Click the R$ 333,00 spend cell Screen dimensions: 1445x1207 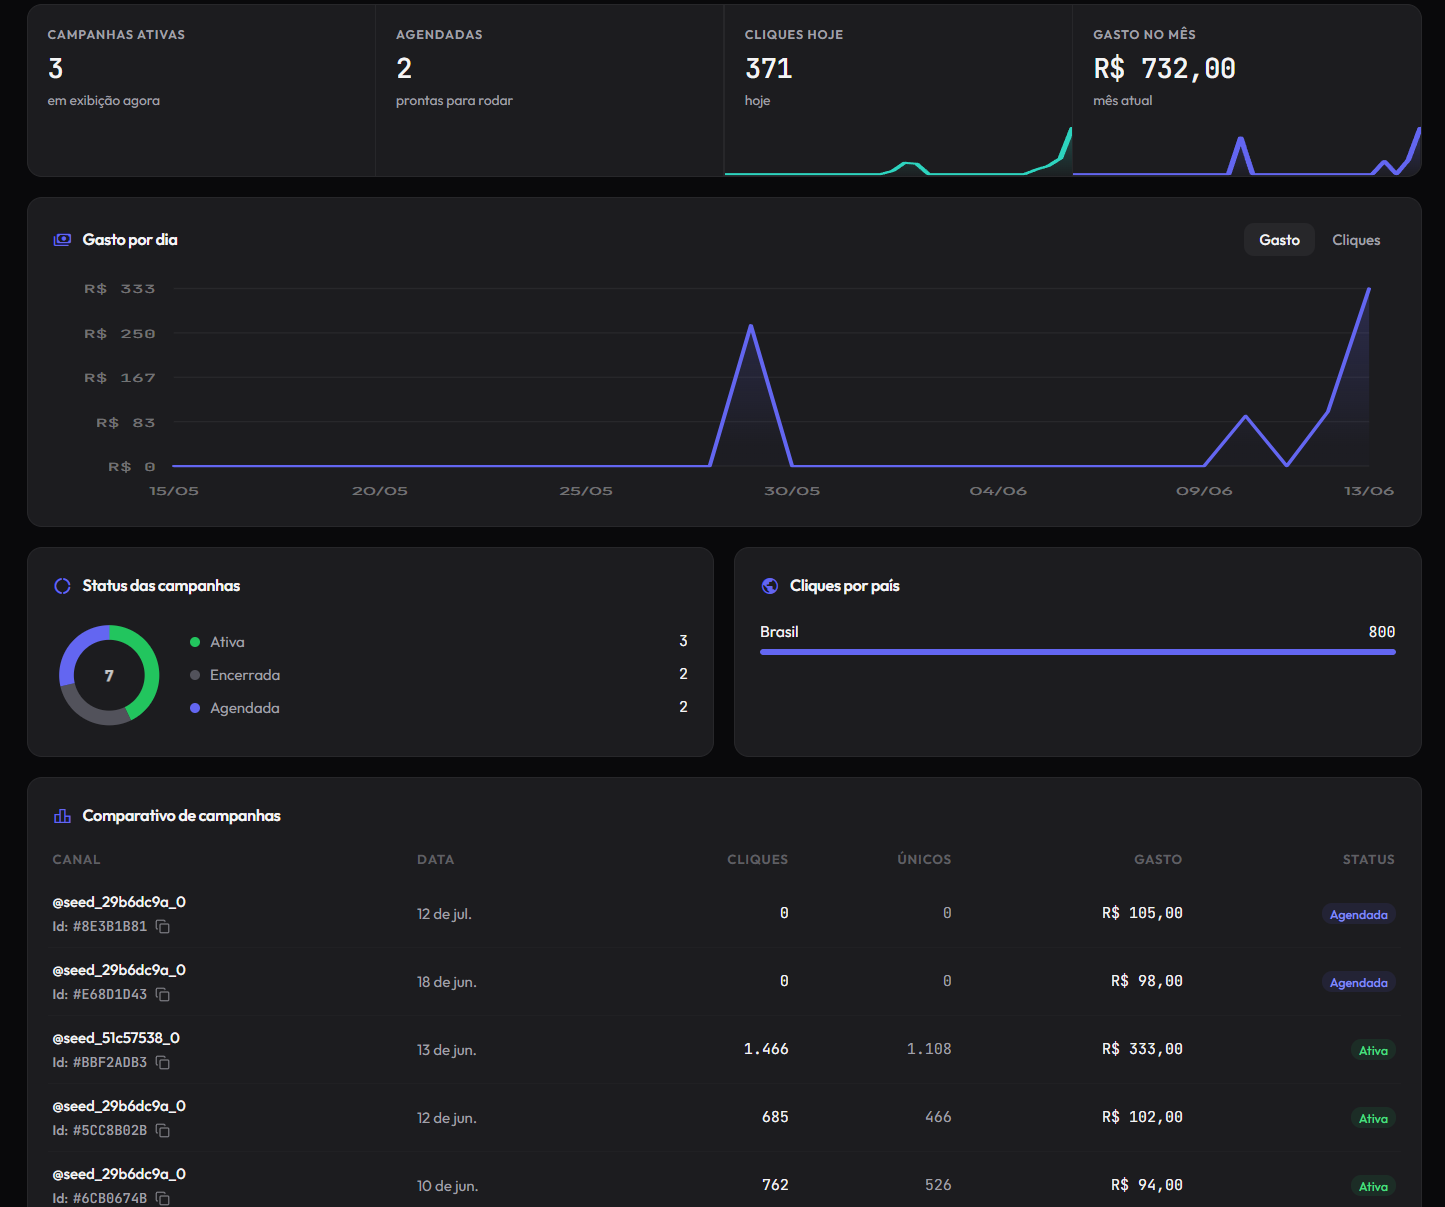coord(1142,1049)
